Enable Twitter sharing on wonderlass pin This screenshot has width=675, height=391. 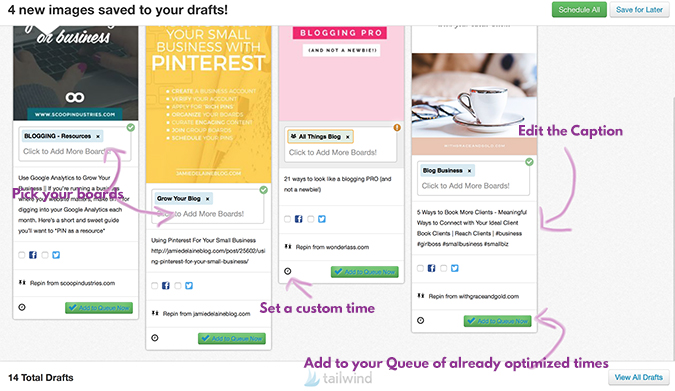click(311, 219)
